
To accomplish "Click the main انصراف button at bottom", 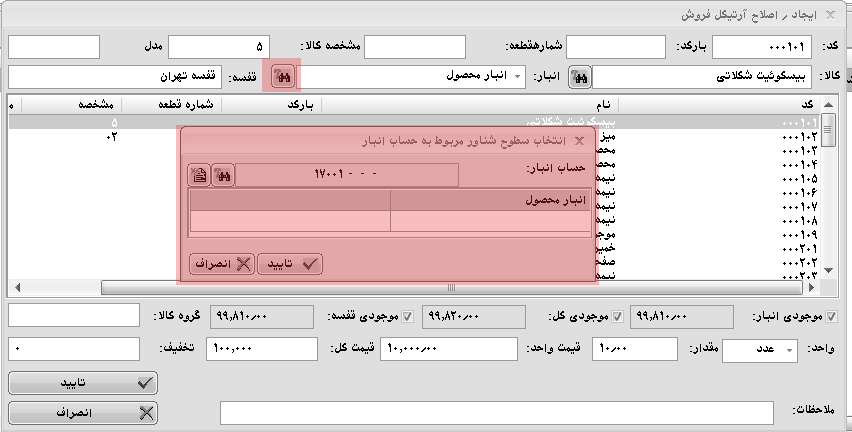I will click(83, 412).
